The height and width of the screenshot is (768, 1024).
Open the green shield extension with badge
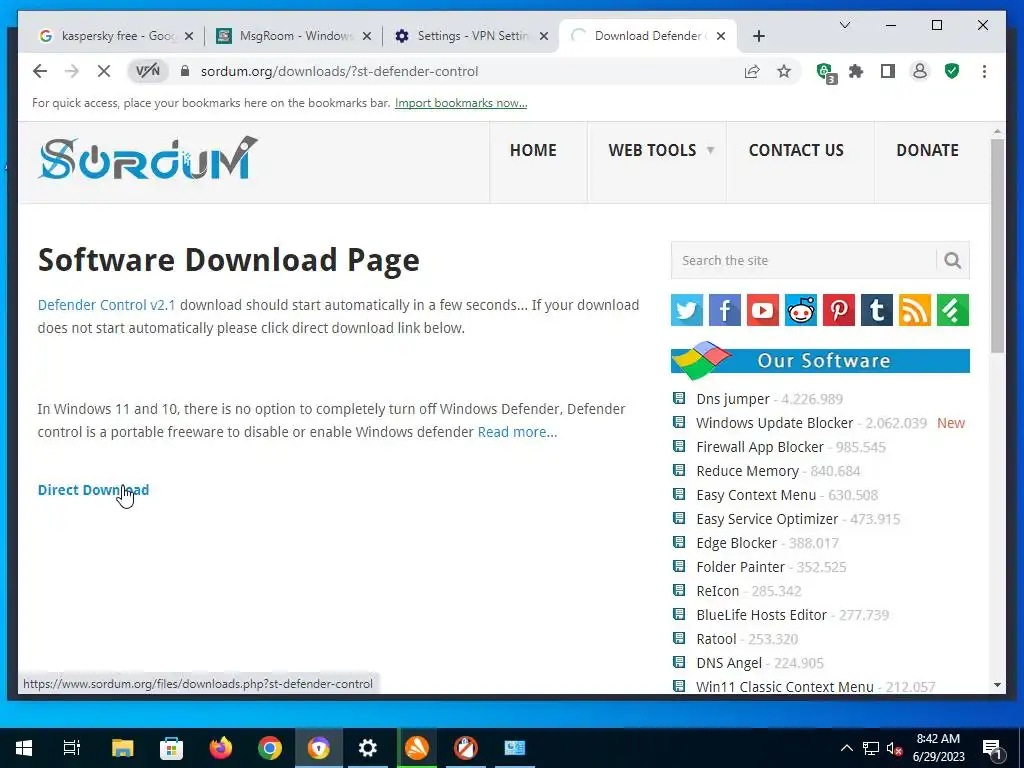pos(825,72)
